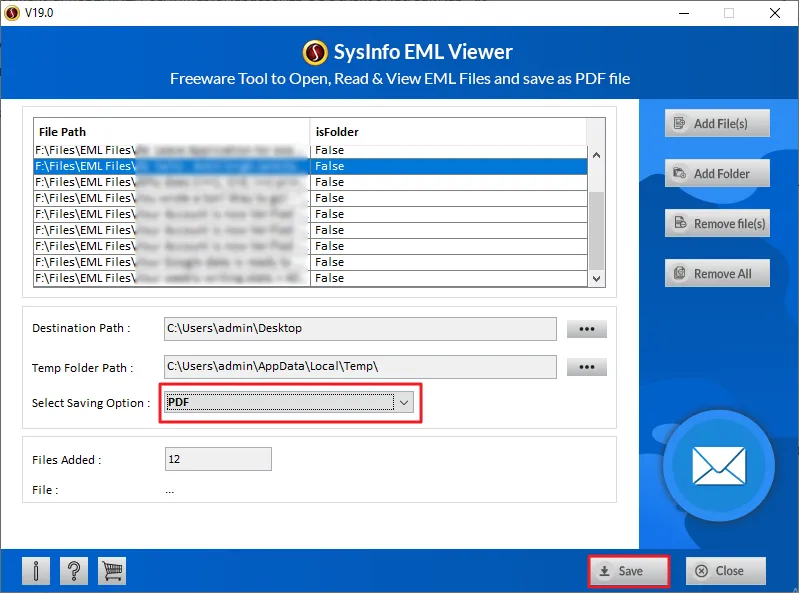
Task: Browse for Destination Path with ellipsis button
Action: [x=587, y=329]
